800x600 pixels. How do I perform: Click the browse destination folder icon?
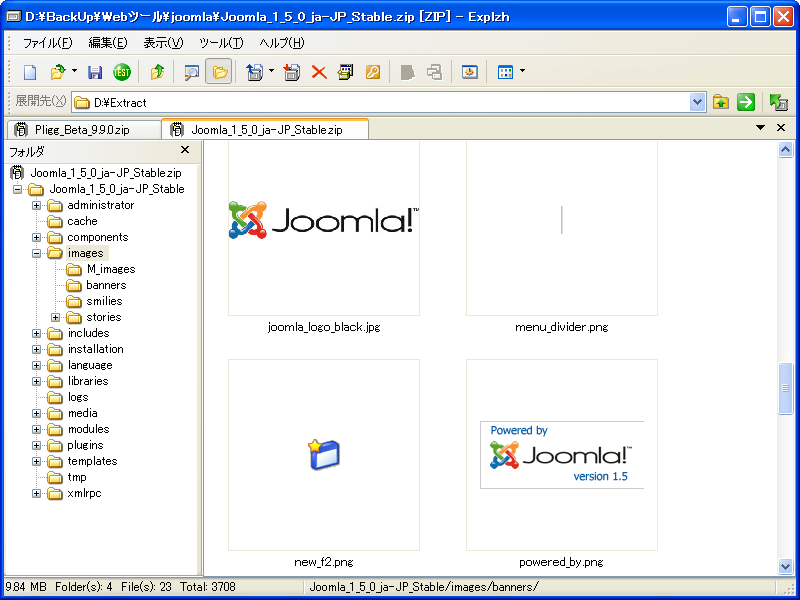(721, 103)
